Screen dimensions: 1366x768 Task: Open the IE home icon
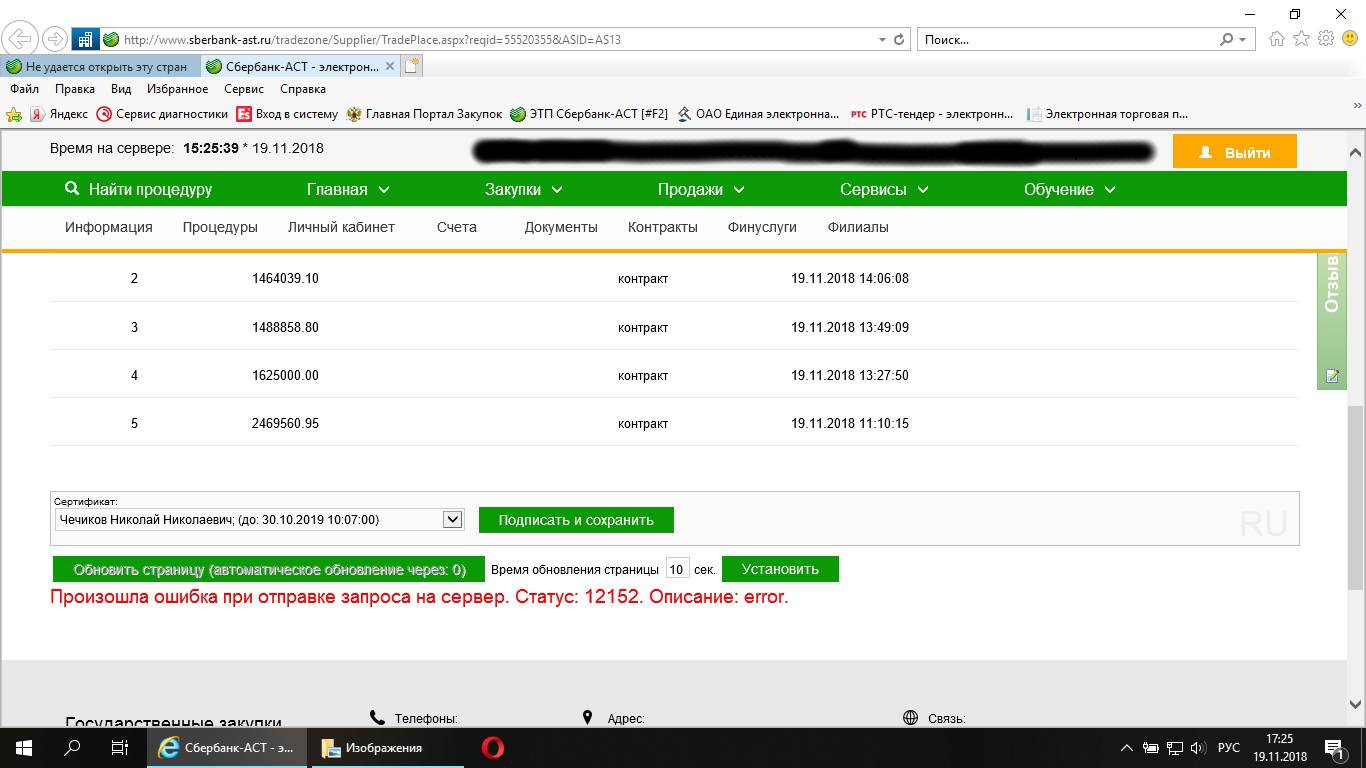point(1277,39)
